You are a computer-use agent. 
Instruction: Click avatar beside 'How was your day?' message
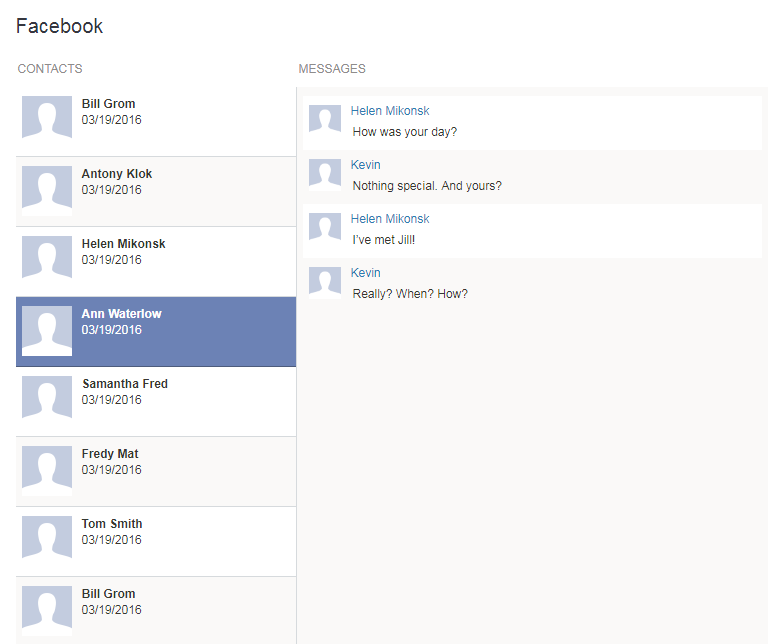(325, 121)
